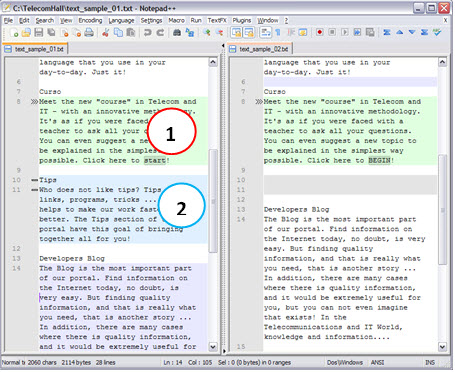Start macro recording with red dot icon

(x=319, y=32)
